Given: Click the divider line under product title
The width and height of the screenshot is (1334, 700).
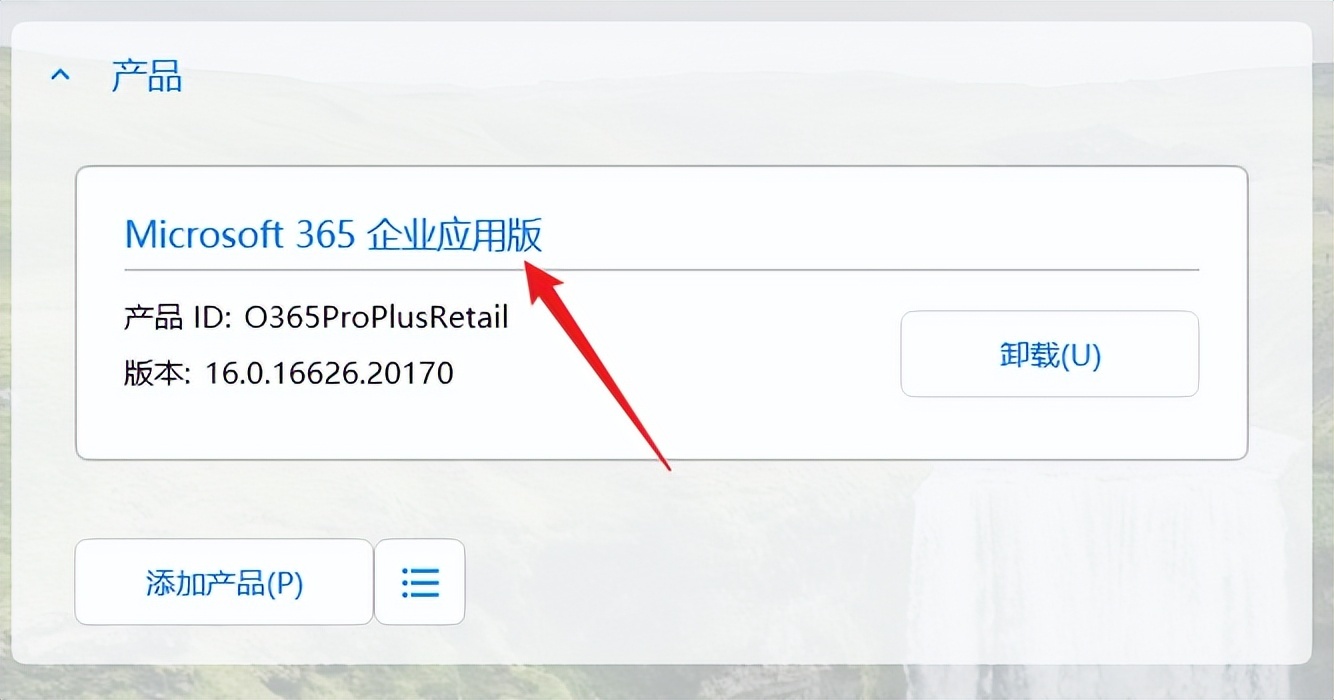Looking at the screenshot, I should pyautogui.click(x=662, y=270).
